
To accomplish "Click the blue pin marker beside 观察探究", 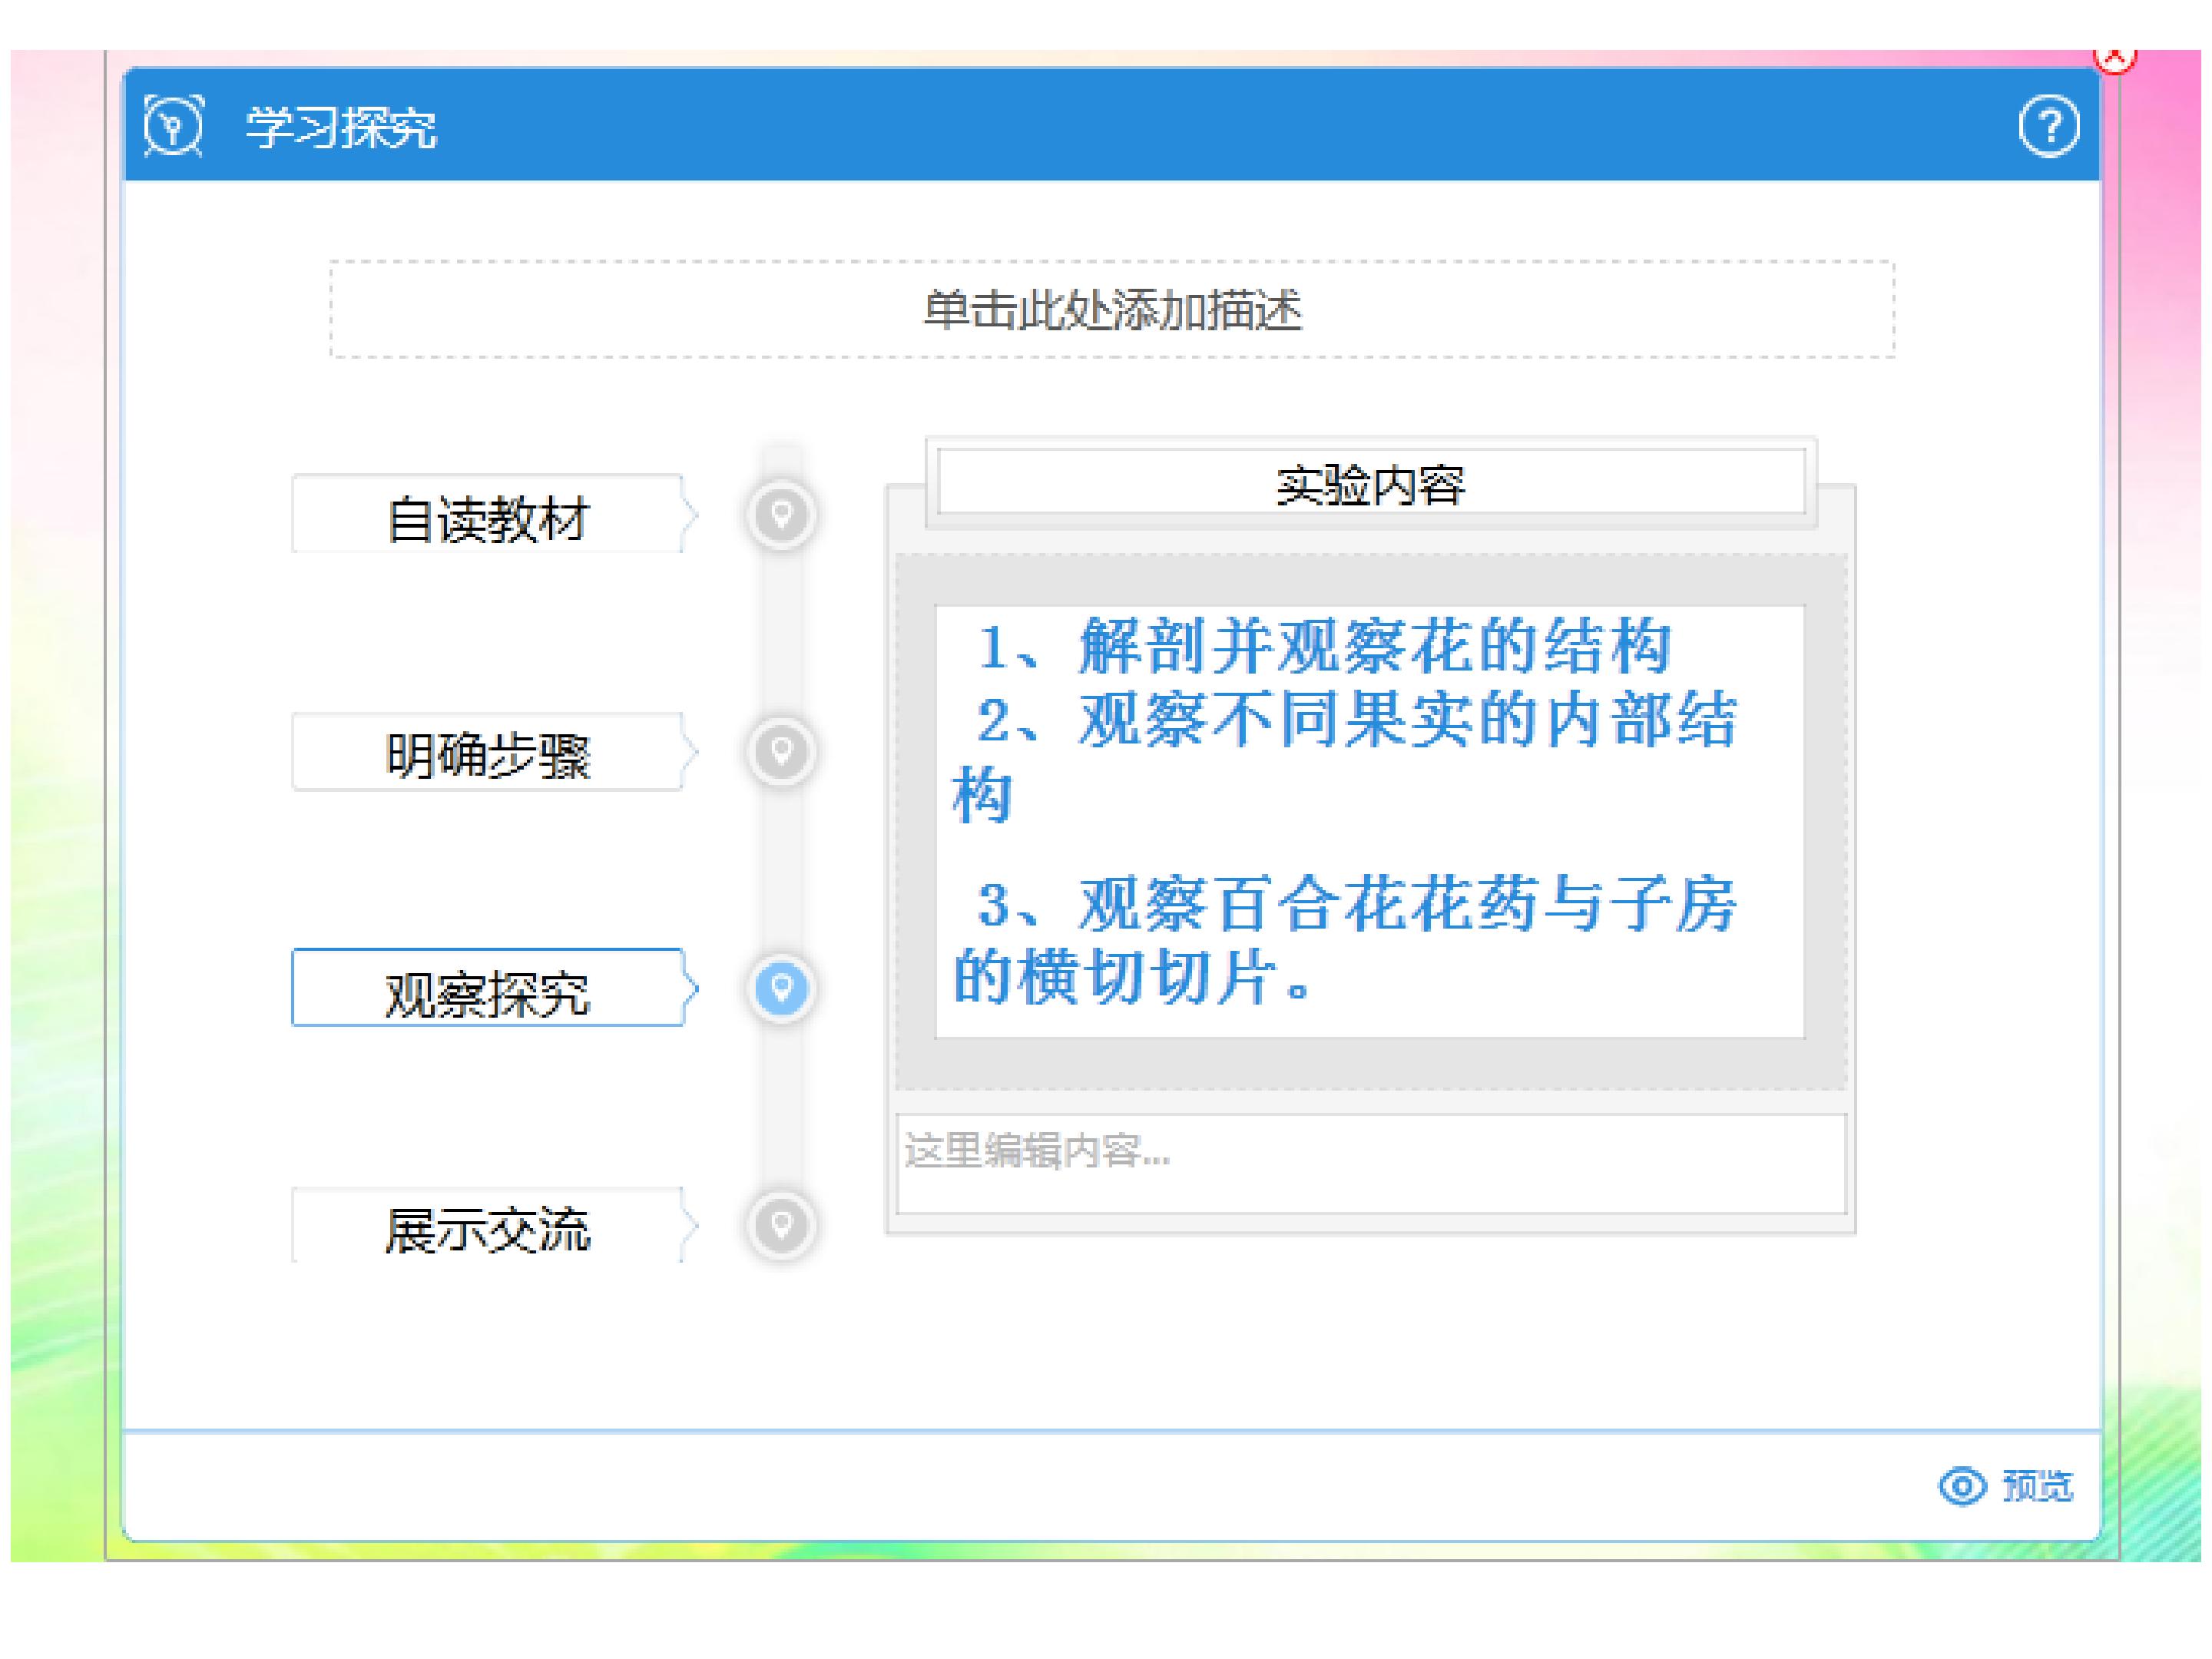I will [x=781, y=987].
